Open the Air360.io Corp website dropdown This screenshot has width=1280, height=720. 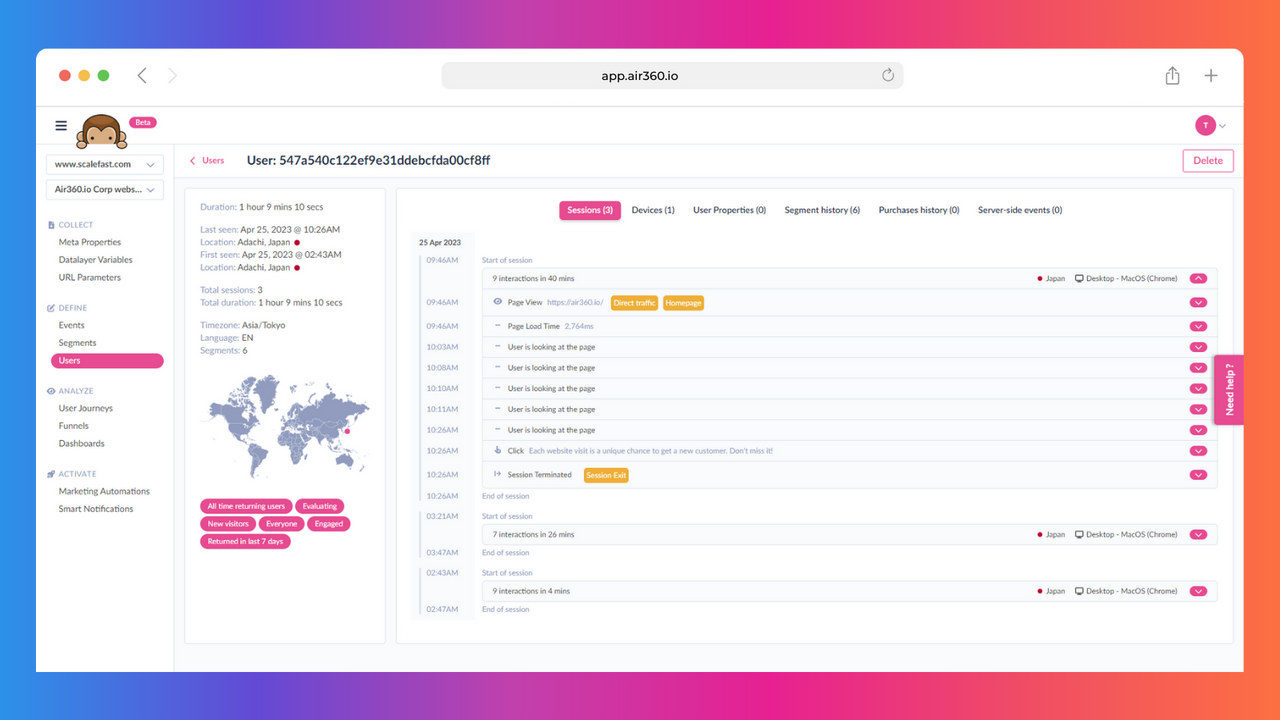(105, 189)
